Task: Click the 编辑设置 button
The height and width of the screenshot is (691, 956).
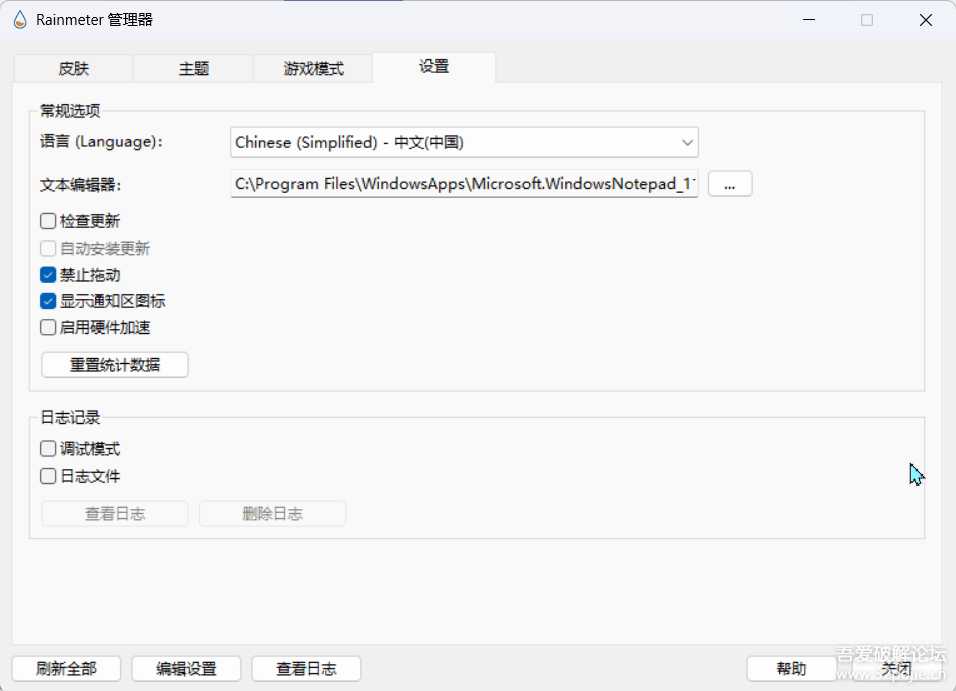Action: (x=186, y=668)
